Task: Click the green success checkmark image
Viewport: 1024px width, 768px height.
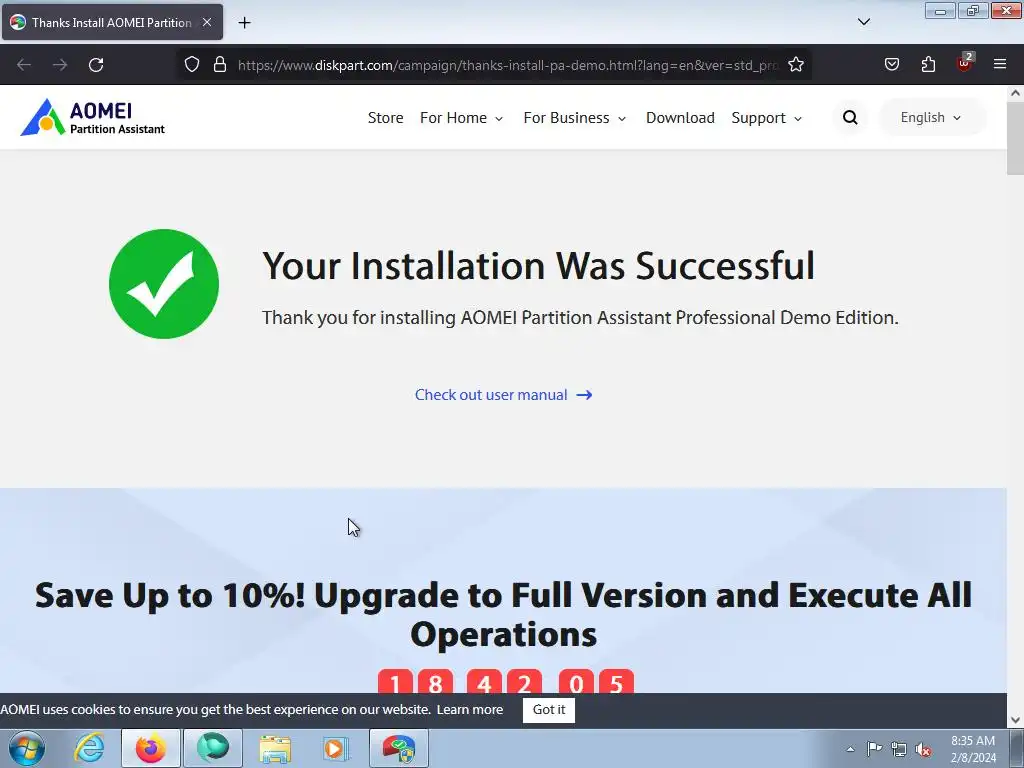Action: (164, 284)
